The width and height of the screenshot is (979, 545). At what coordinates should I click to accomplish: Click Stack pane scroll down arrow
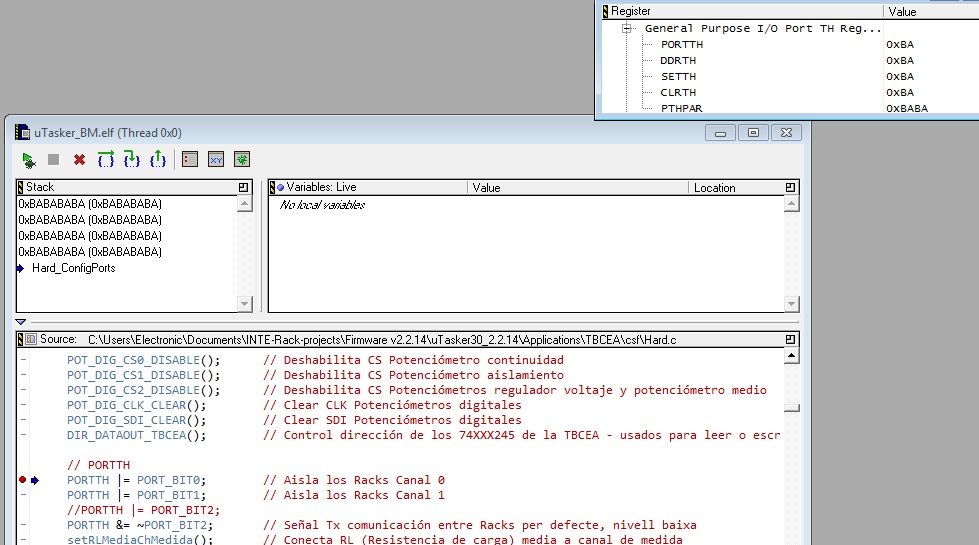(x=245, y=304)
